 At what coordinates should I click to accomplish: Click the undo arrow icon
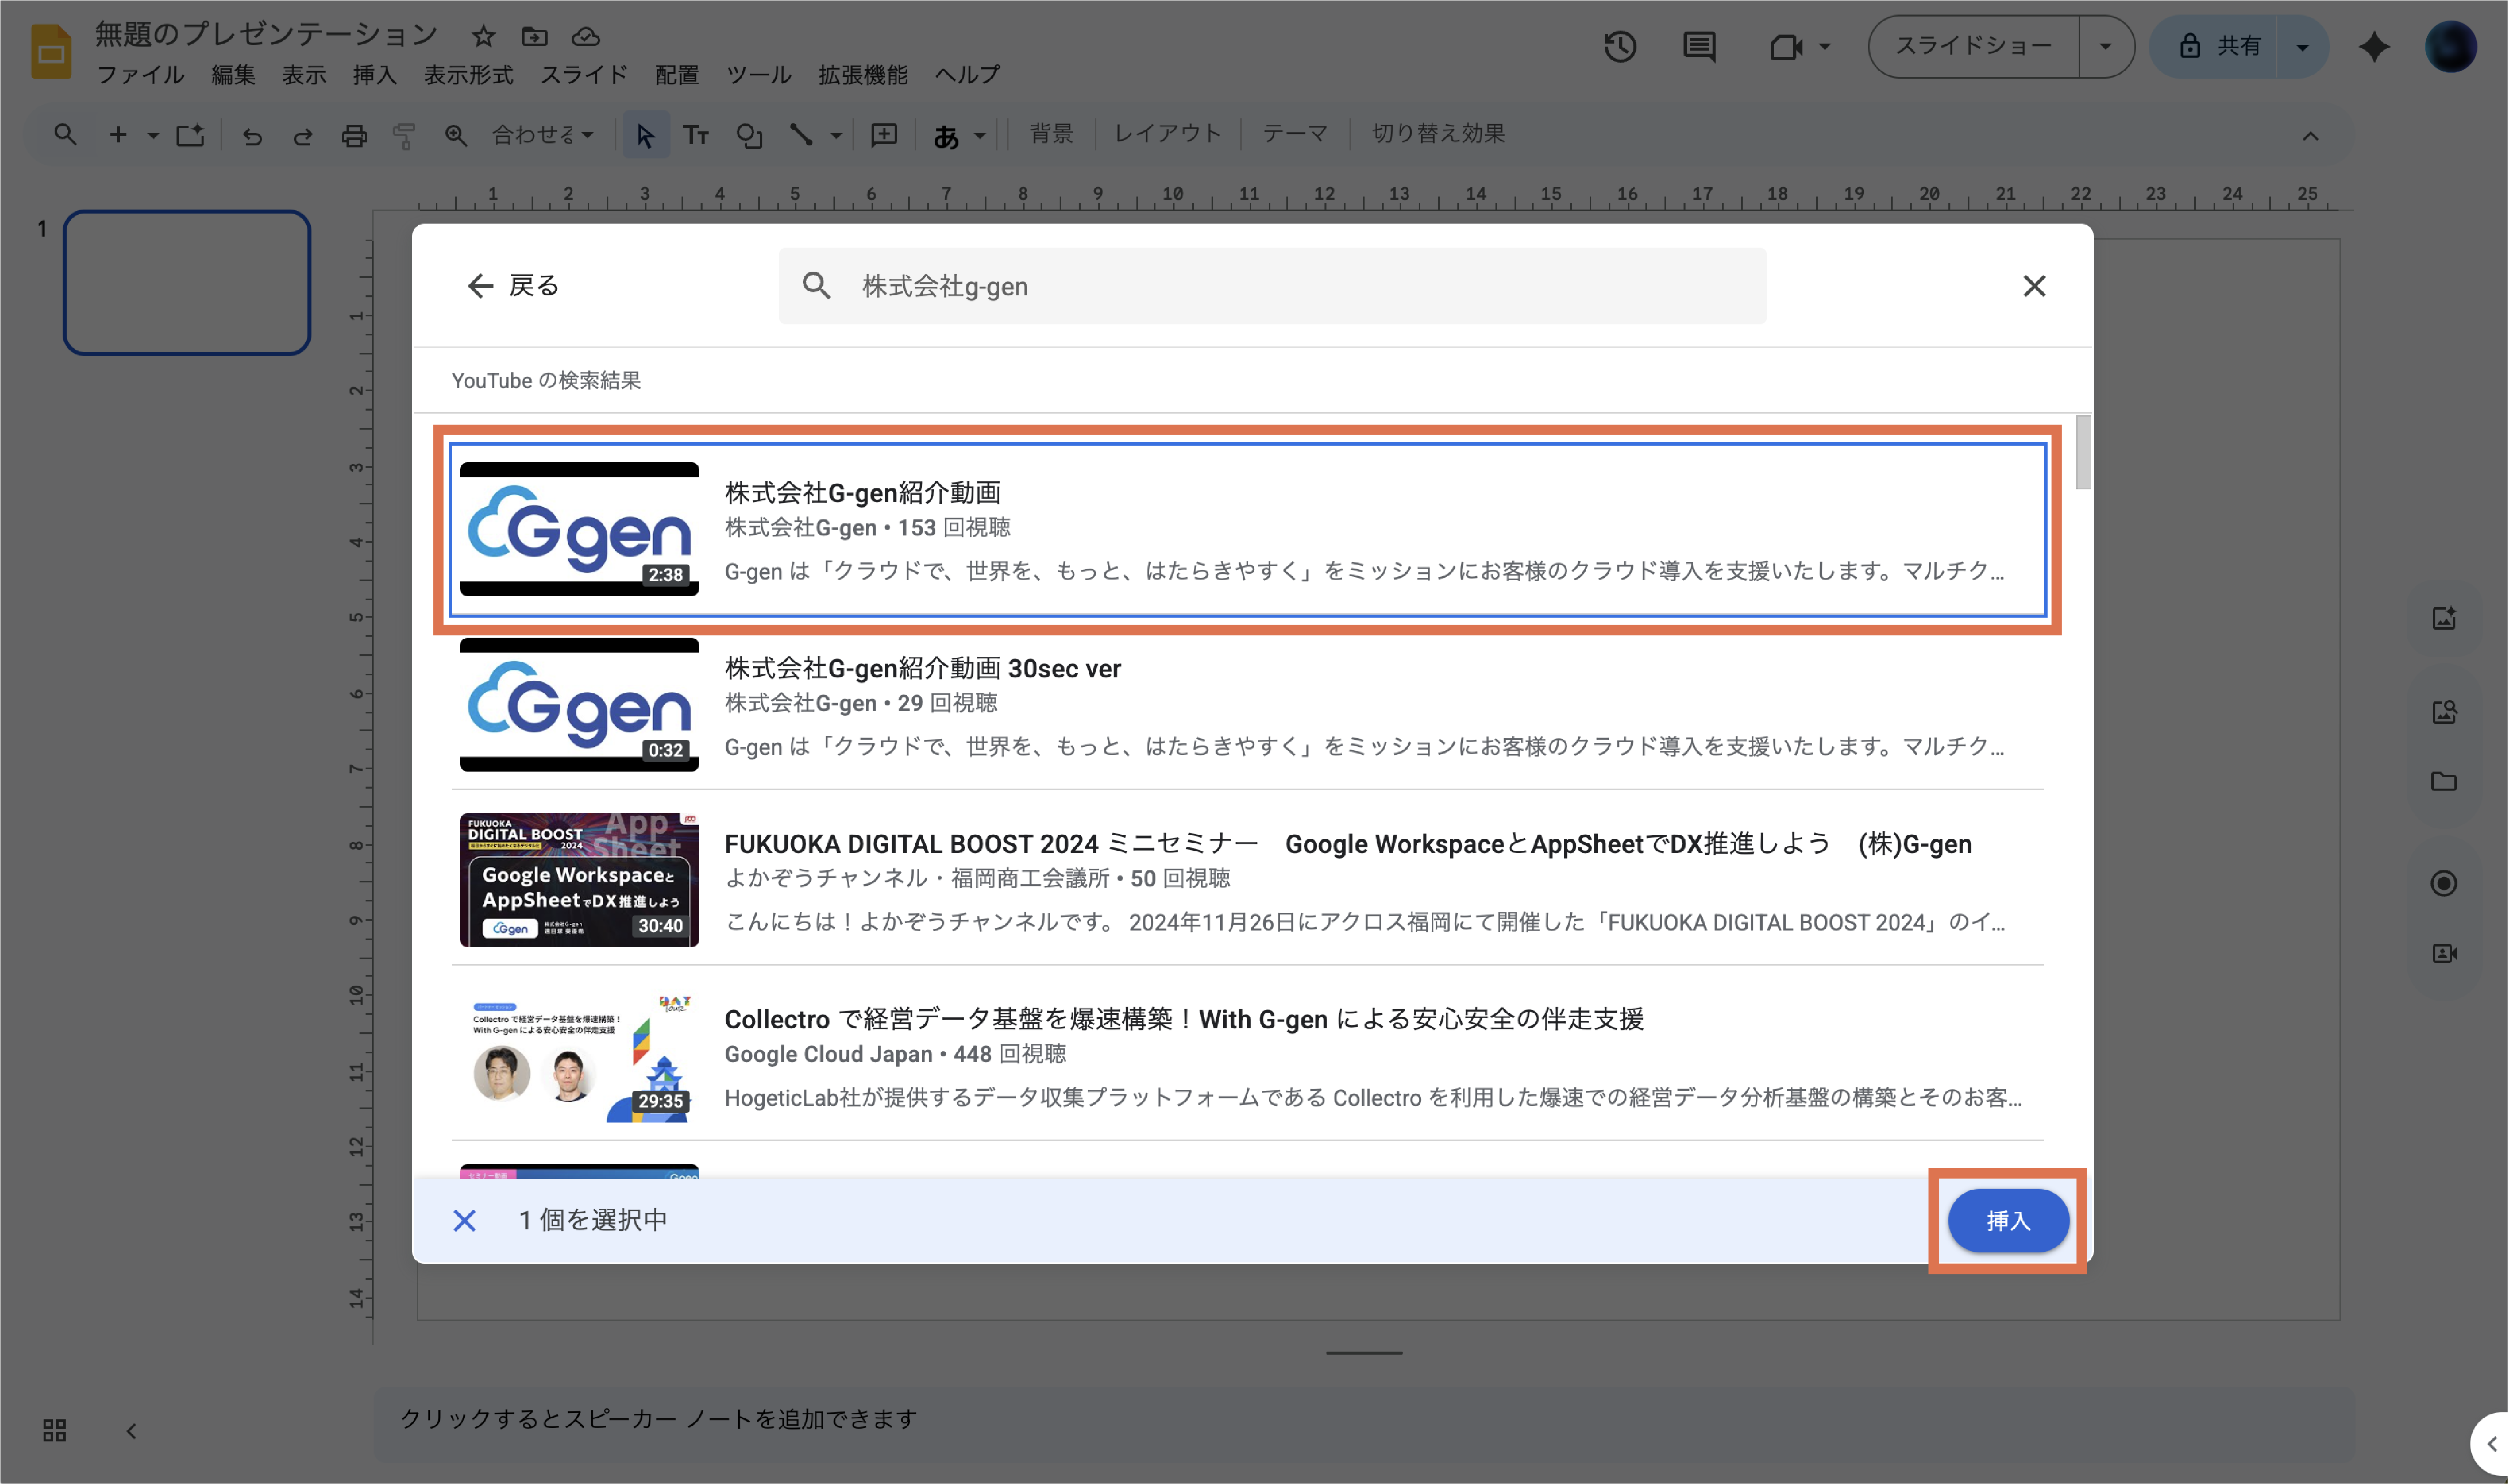(252, 135)
